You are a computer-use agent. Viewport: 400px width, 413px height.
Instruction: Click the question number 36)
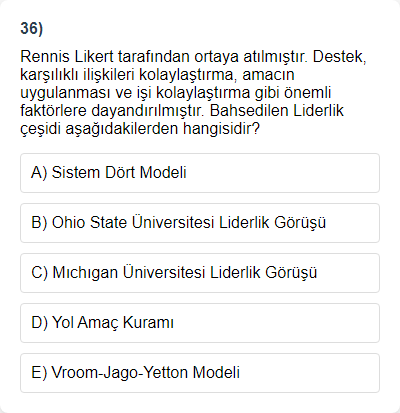tap(32, 28)
